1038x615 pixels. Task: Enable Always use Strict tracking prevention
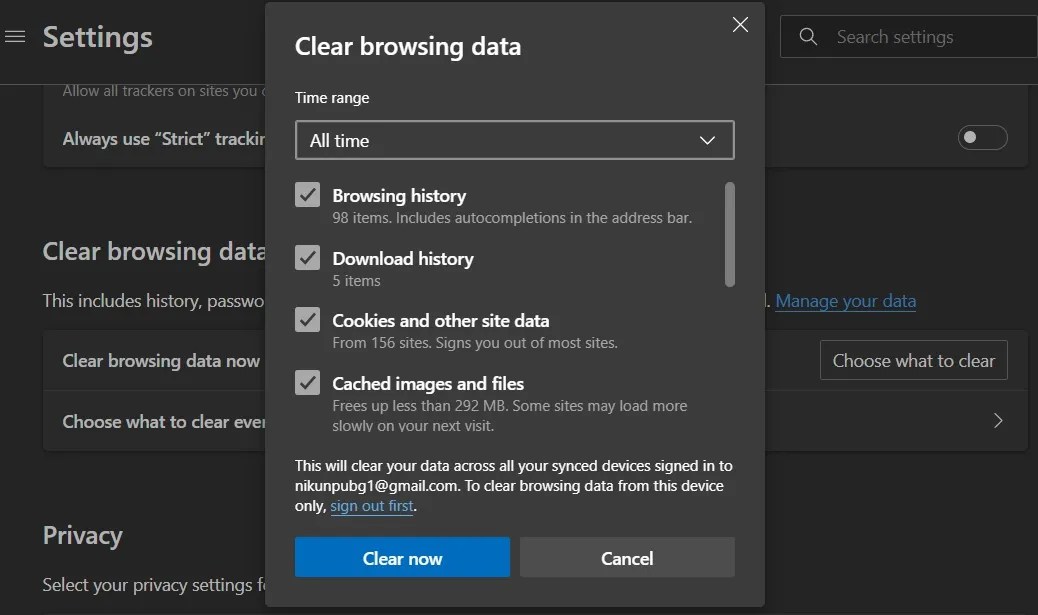pos(982,138)
